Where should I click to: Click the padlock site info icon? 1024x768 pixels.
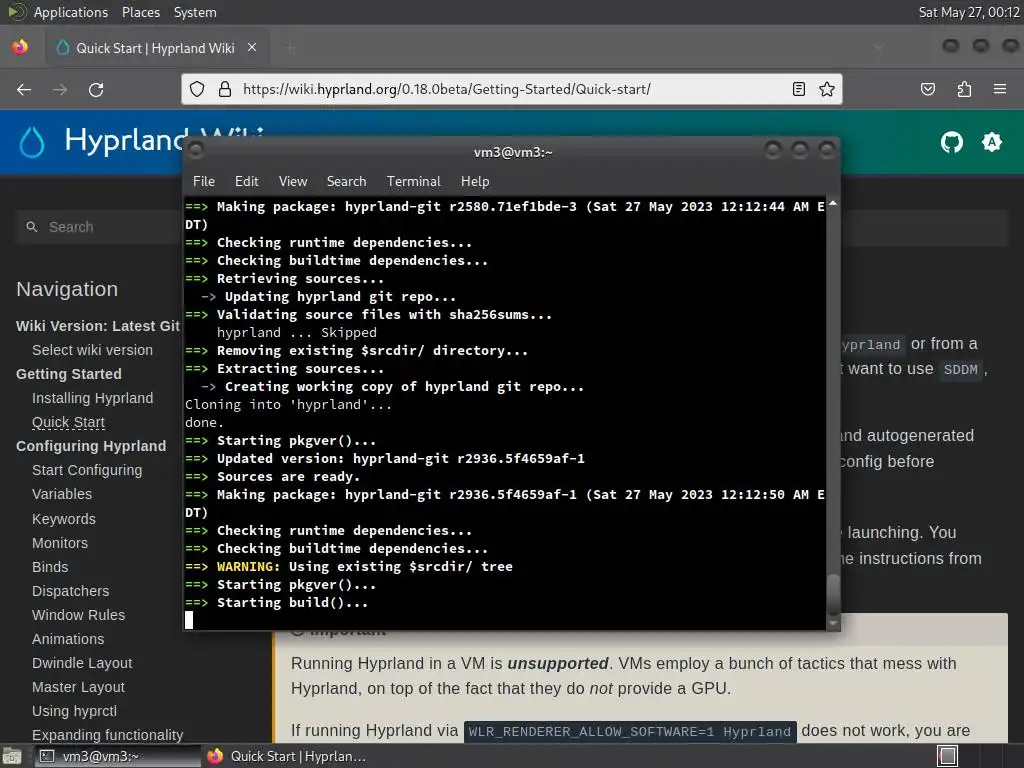tap(225, 89)
